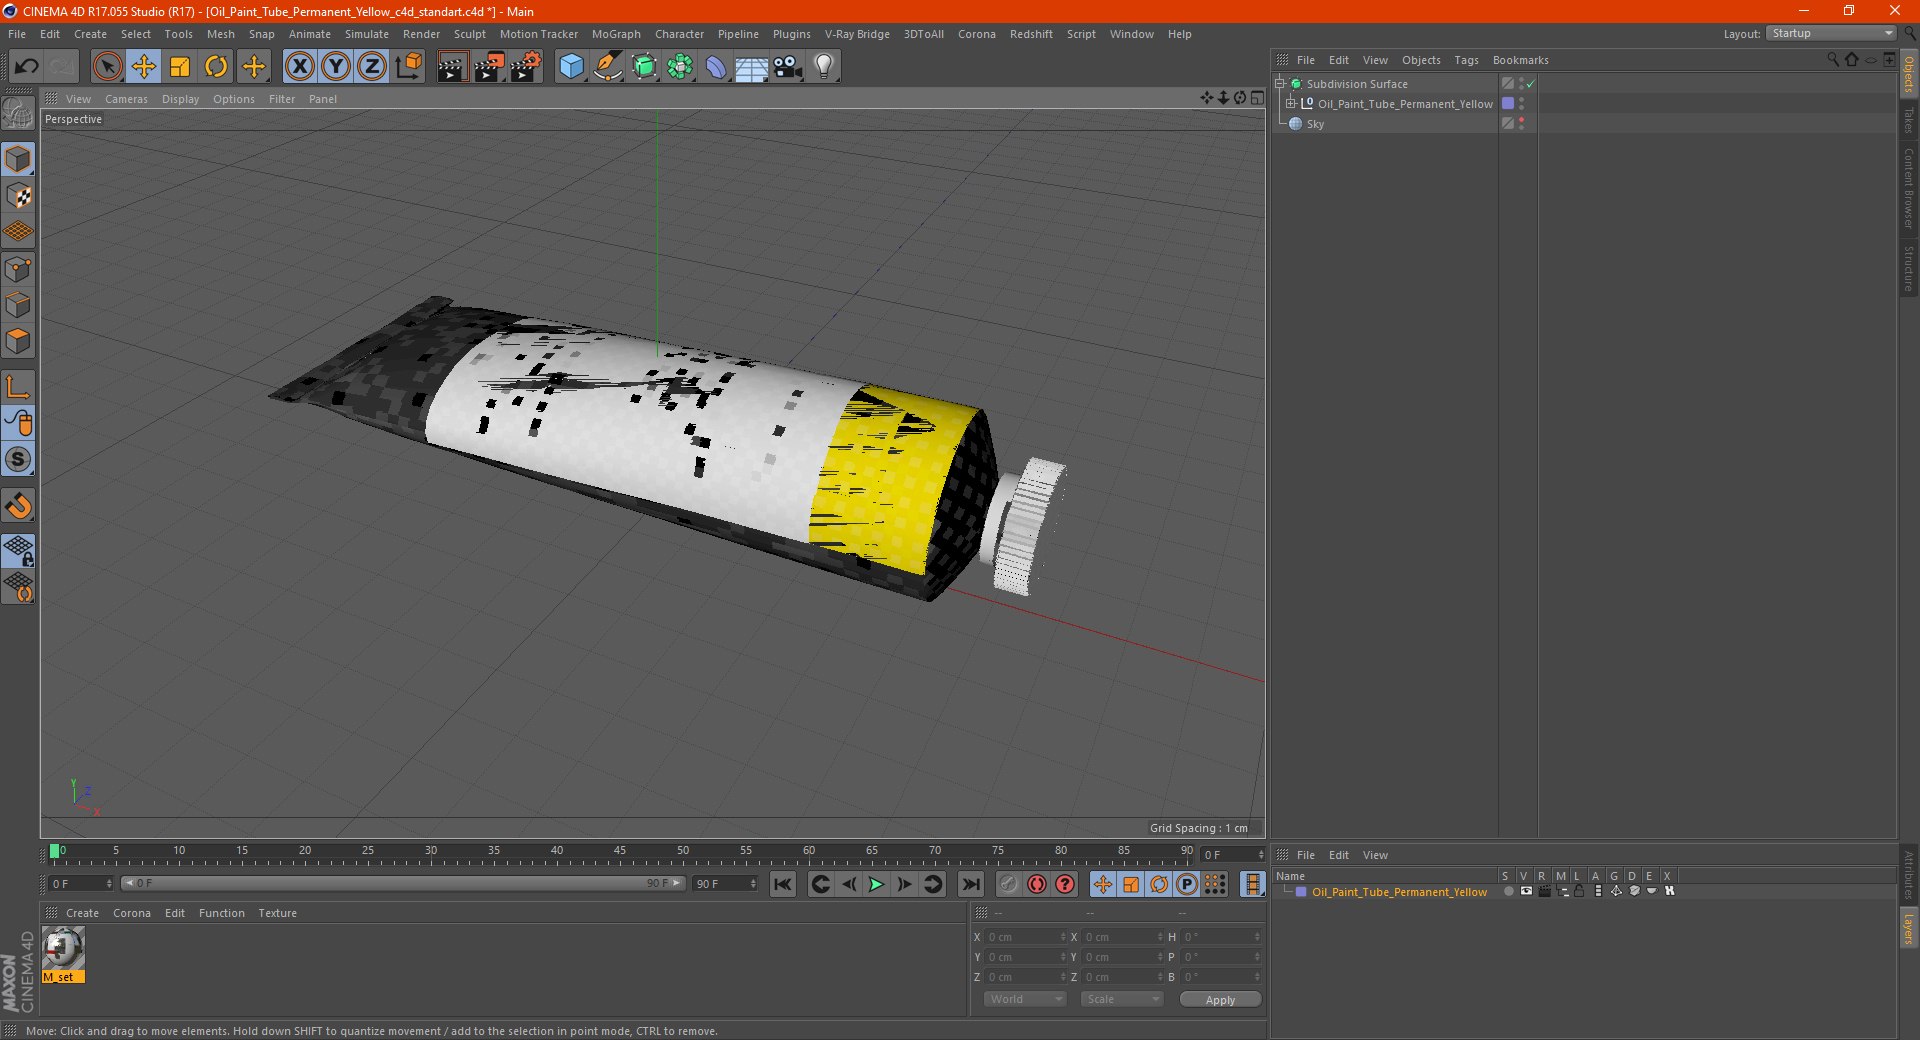This screenshot has width=1920, height=1040.
Task: Click Oil_Paint_Tube layer color swatch in Objects
Action: (x=1508, y=104)
